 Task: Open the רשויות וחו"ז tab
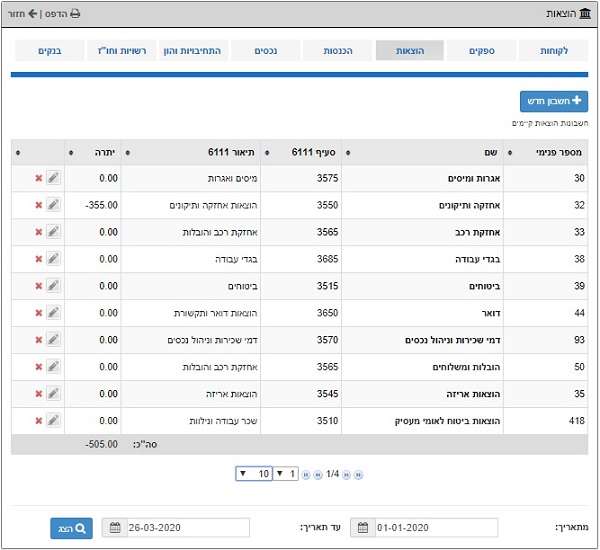[x=122, y=51]
